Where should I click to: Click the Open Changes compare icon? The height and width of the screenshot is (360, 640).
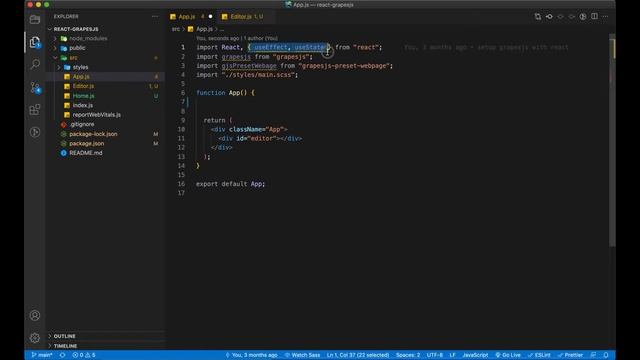pyautogui.click(x=538, y=16)
